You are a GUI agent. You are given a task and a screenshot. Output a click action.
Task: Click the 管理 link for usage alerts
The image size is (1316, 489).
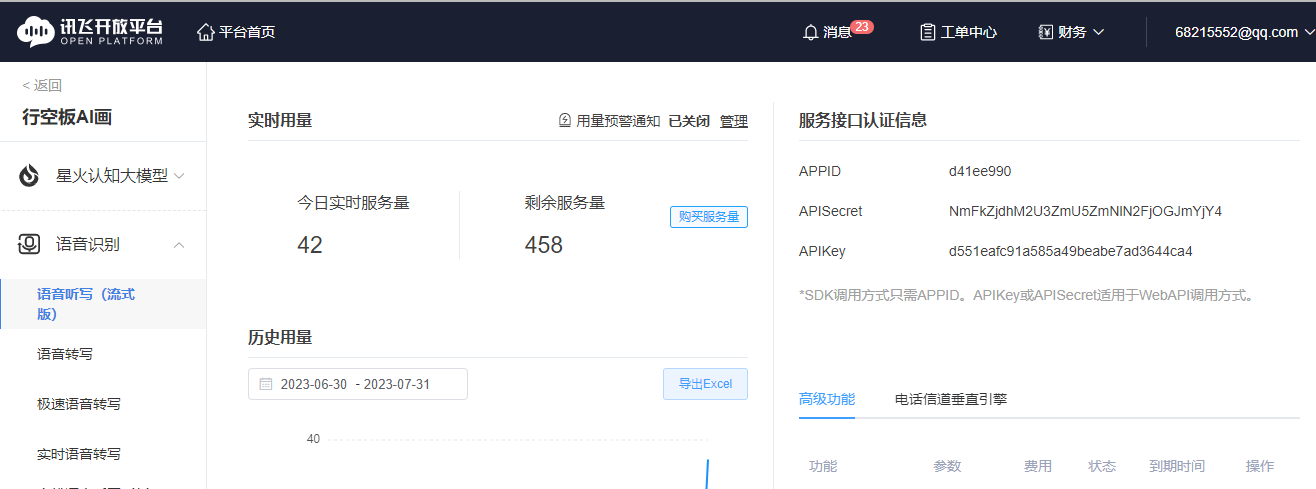pos(734,121)
